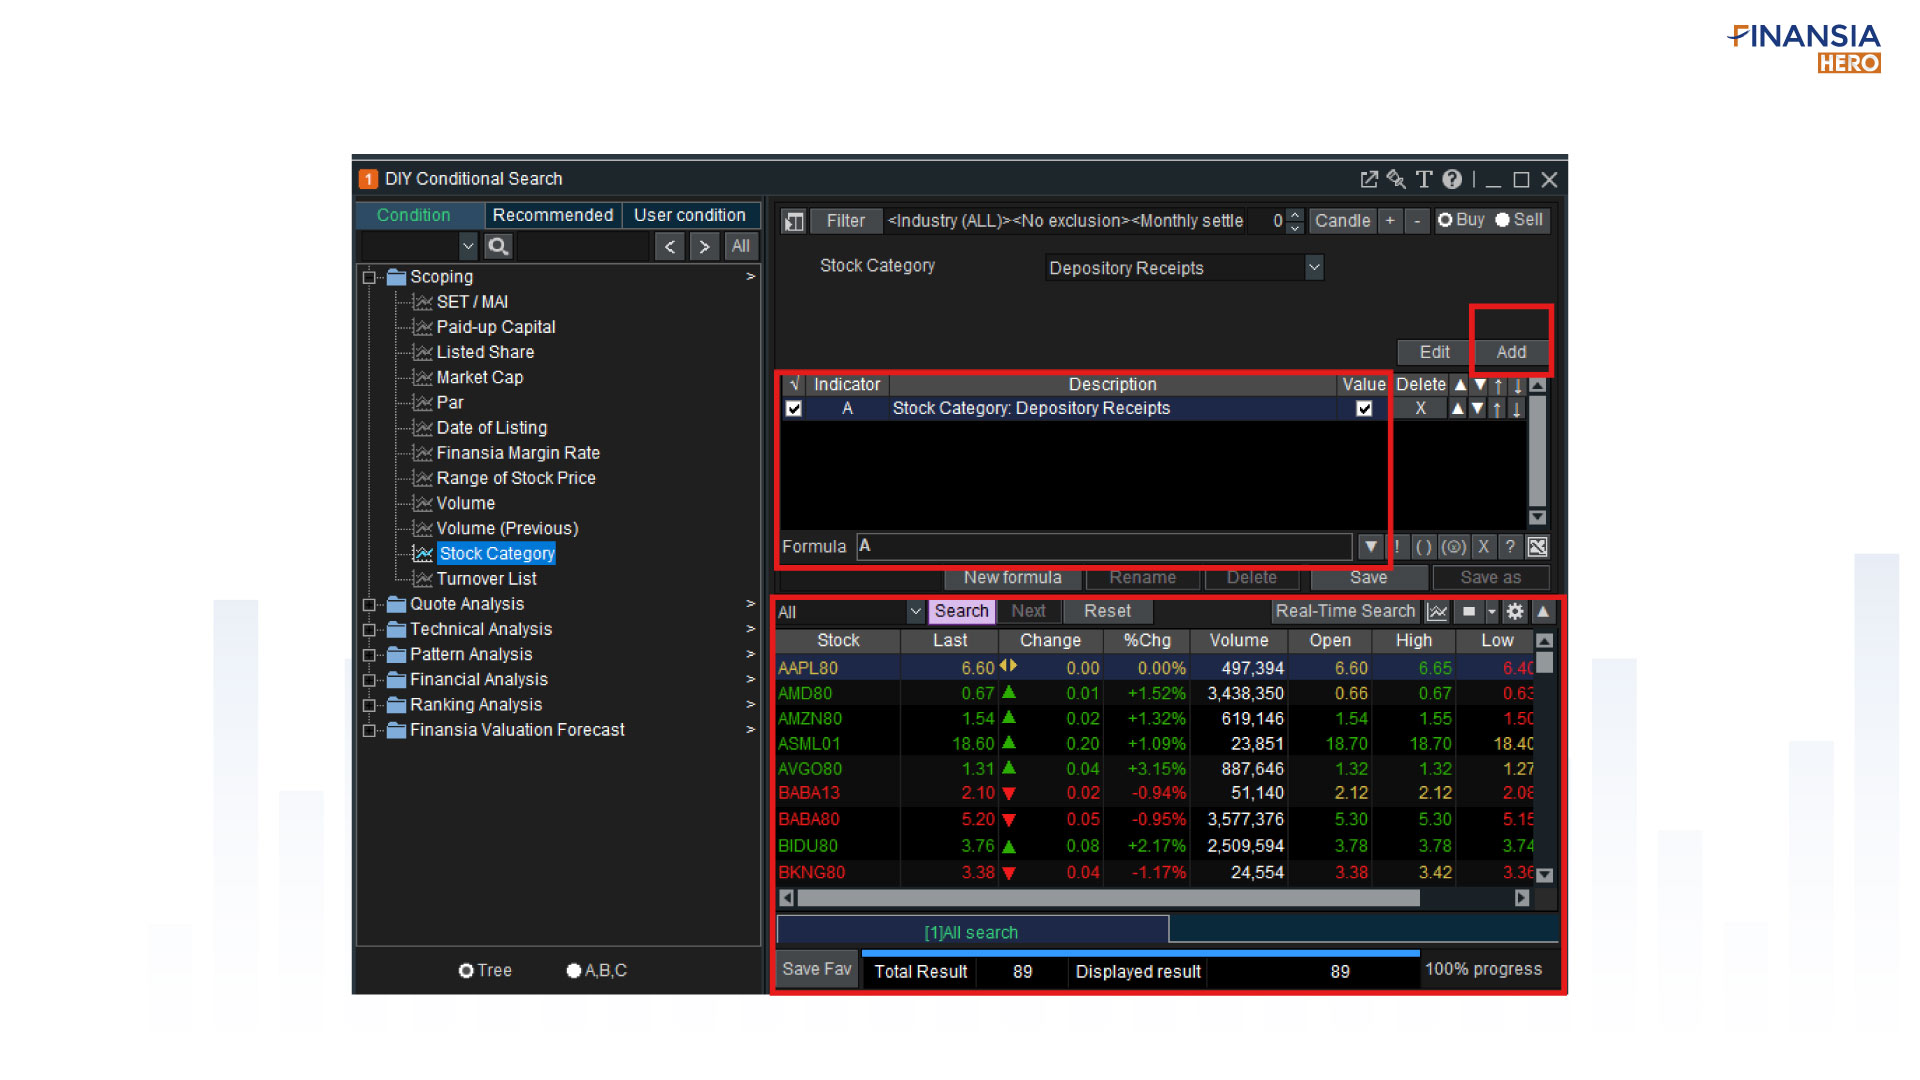Click the font size T icon
The image size is (1920, 1080).
pyautogui.click(x=1424, y=179)
